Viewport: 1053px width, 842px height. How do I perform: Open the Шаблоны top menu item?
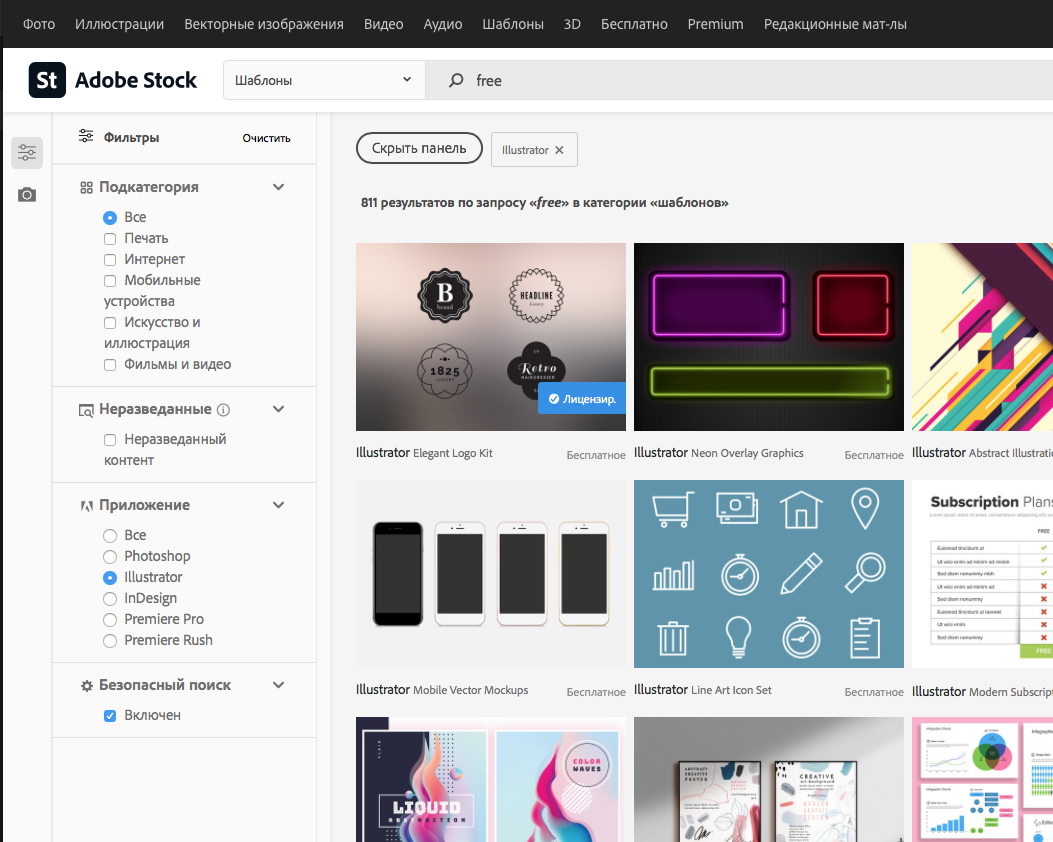pos(513,24)
